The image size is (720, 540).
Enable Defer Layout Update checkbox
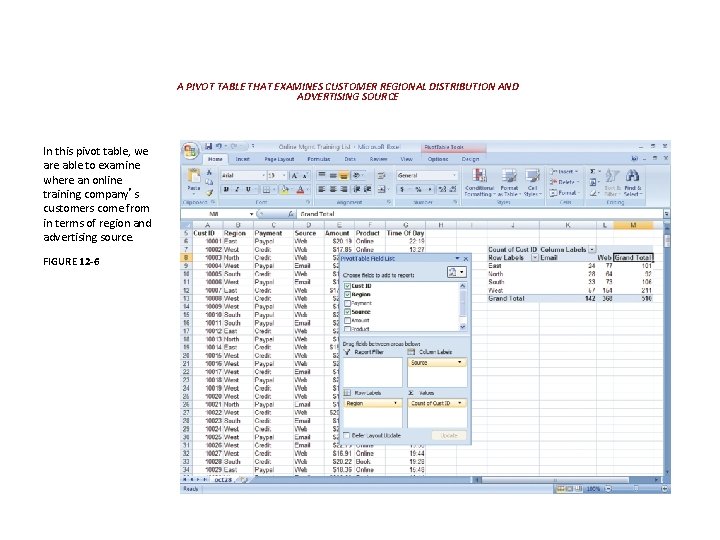pos(347,435)
